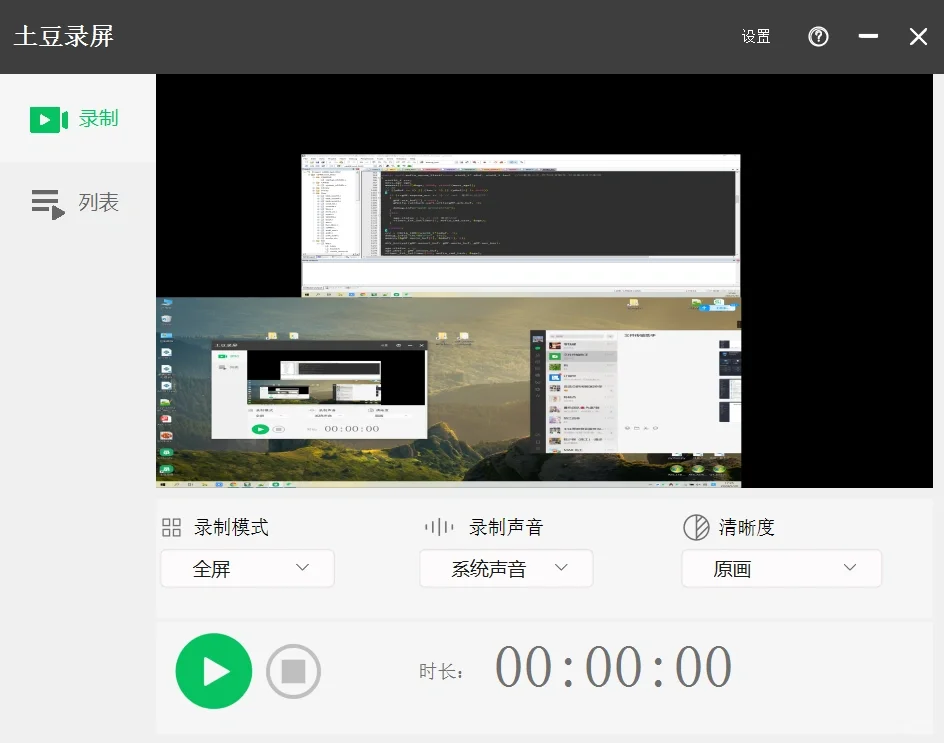
Task: Expand the 系统声音 audio source dropdown
Action: coord(506,568)
